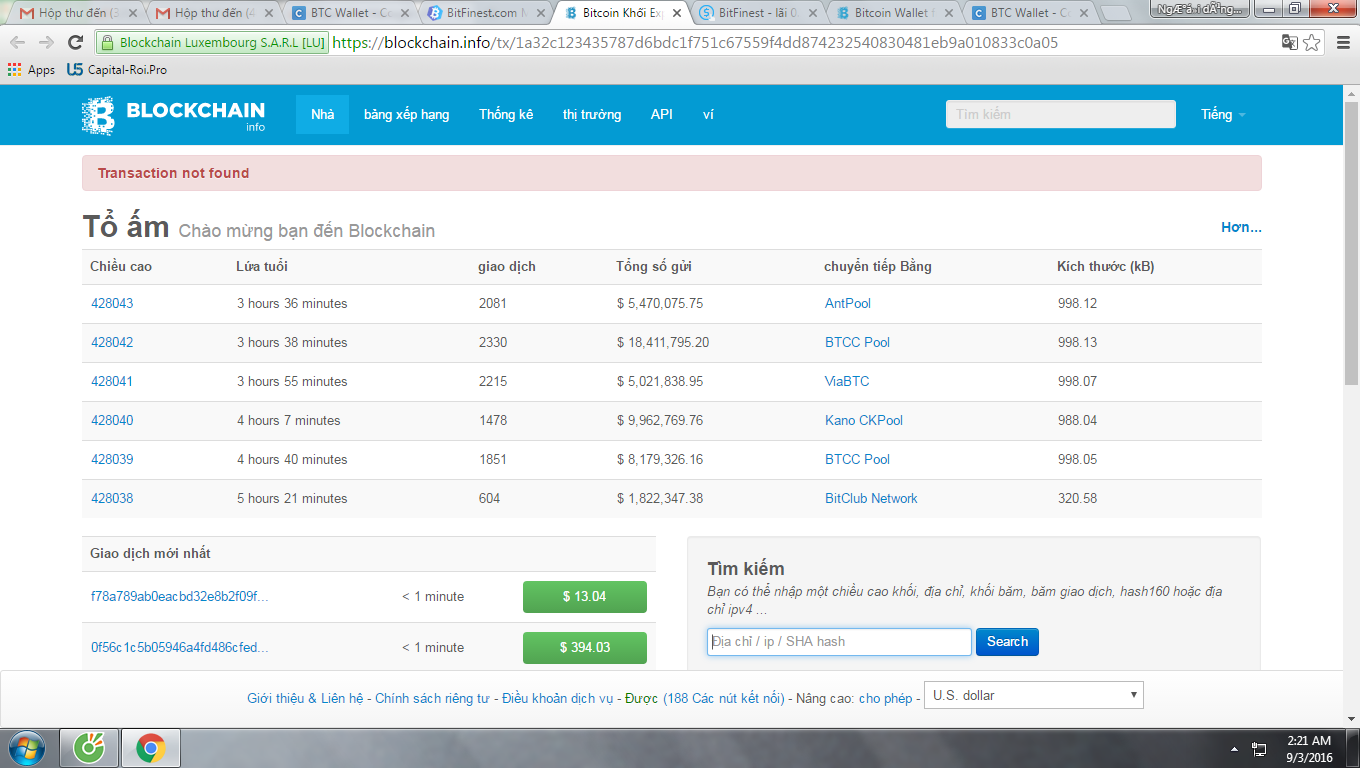Click the 'Địa chỉ / ip / SHA hash' input

coord(839,642)
